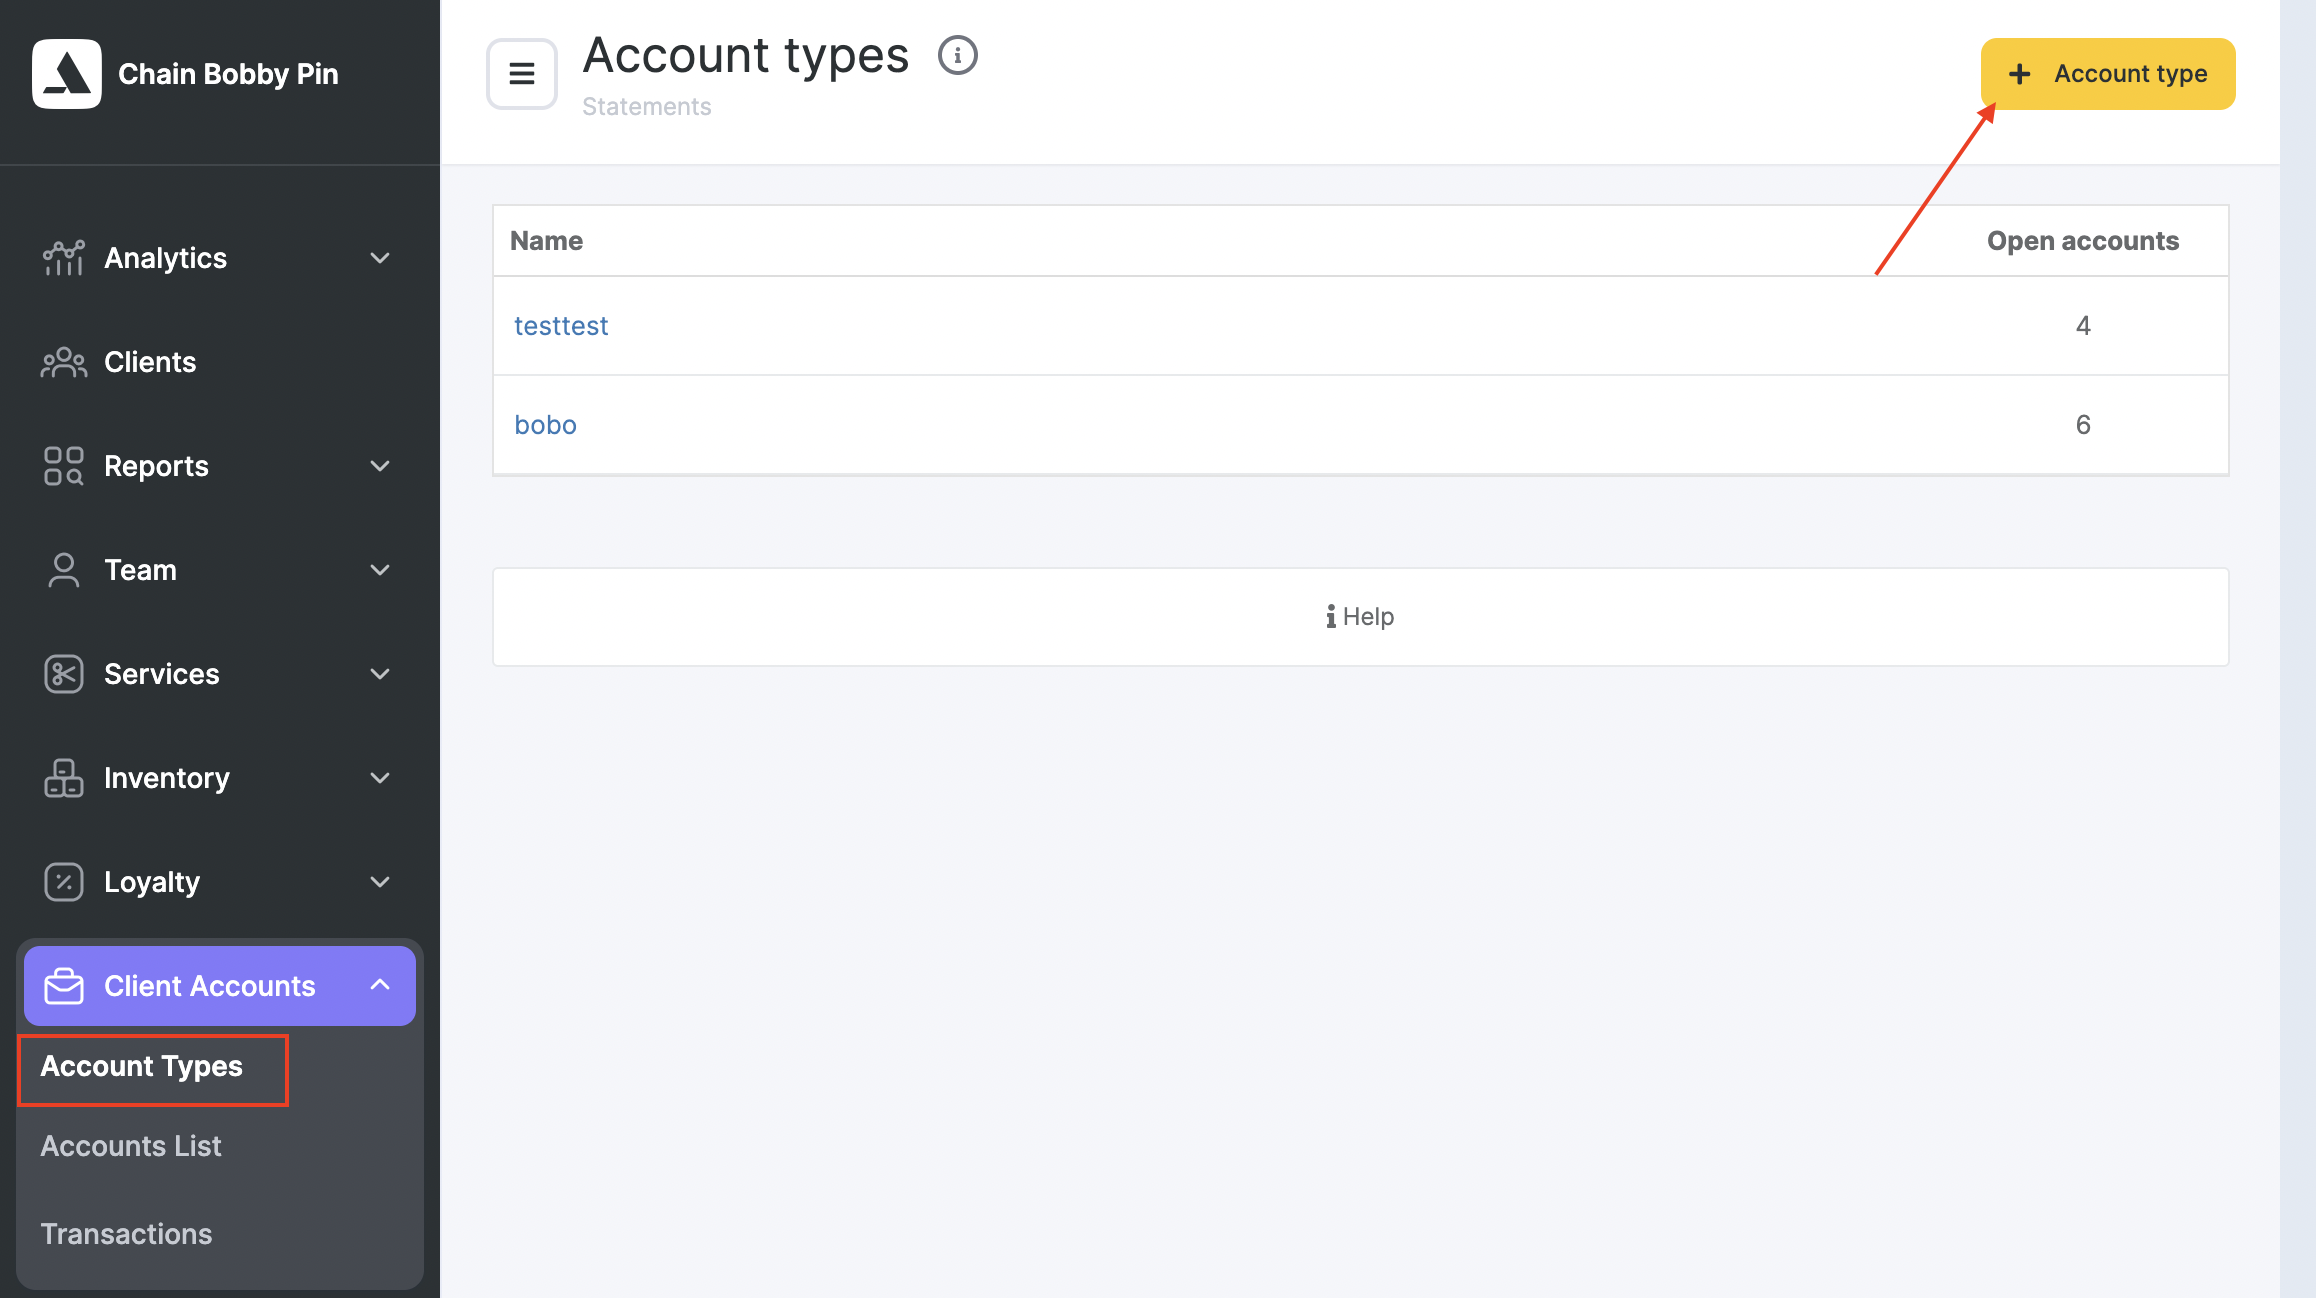
Task: Expand the Analytics menu chevron
Action: click(380, 258)
